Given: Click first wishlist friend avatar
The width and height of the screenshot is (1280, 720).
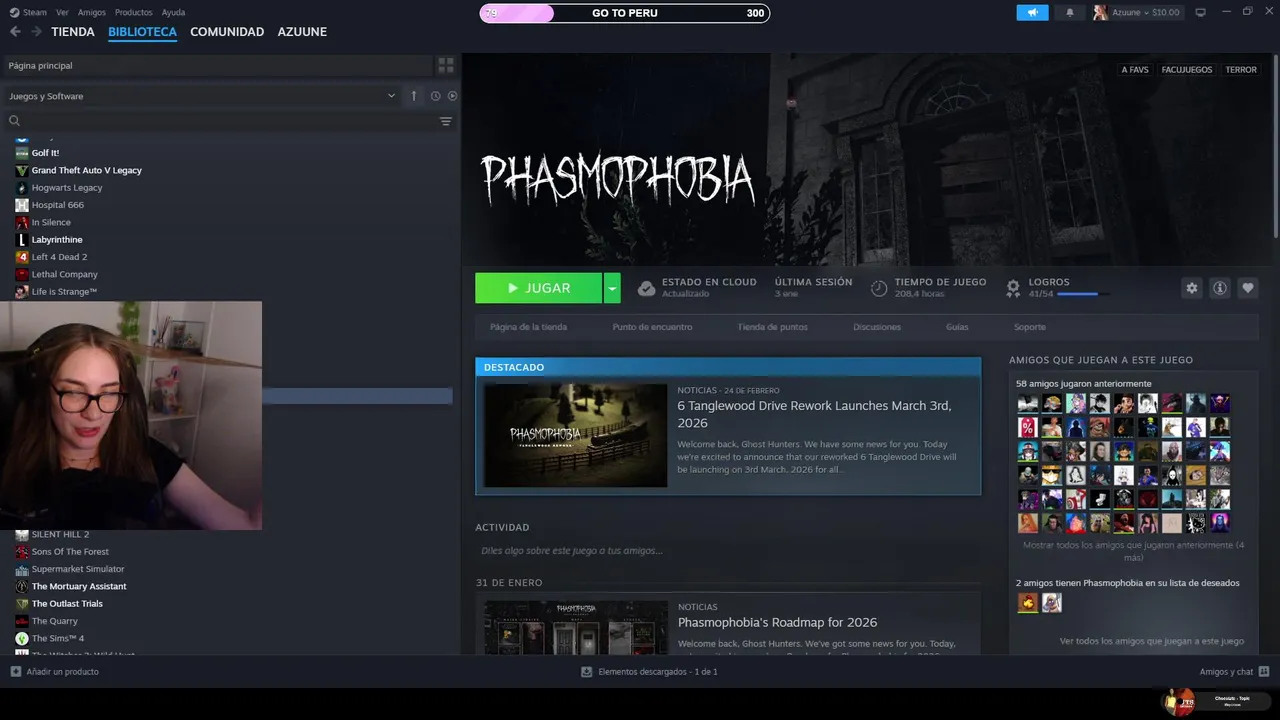Looking at the screenshot, I should [x=1028, y=603].
